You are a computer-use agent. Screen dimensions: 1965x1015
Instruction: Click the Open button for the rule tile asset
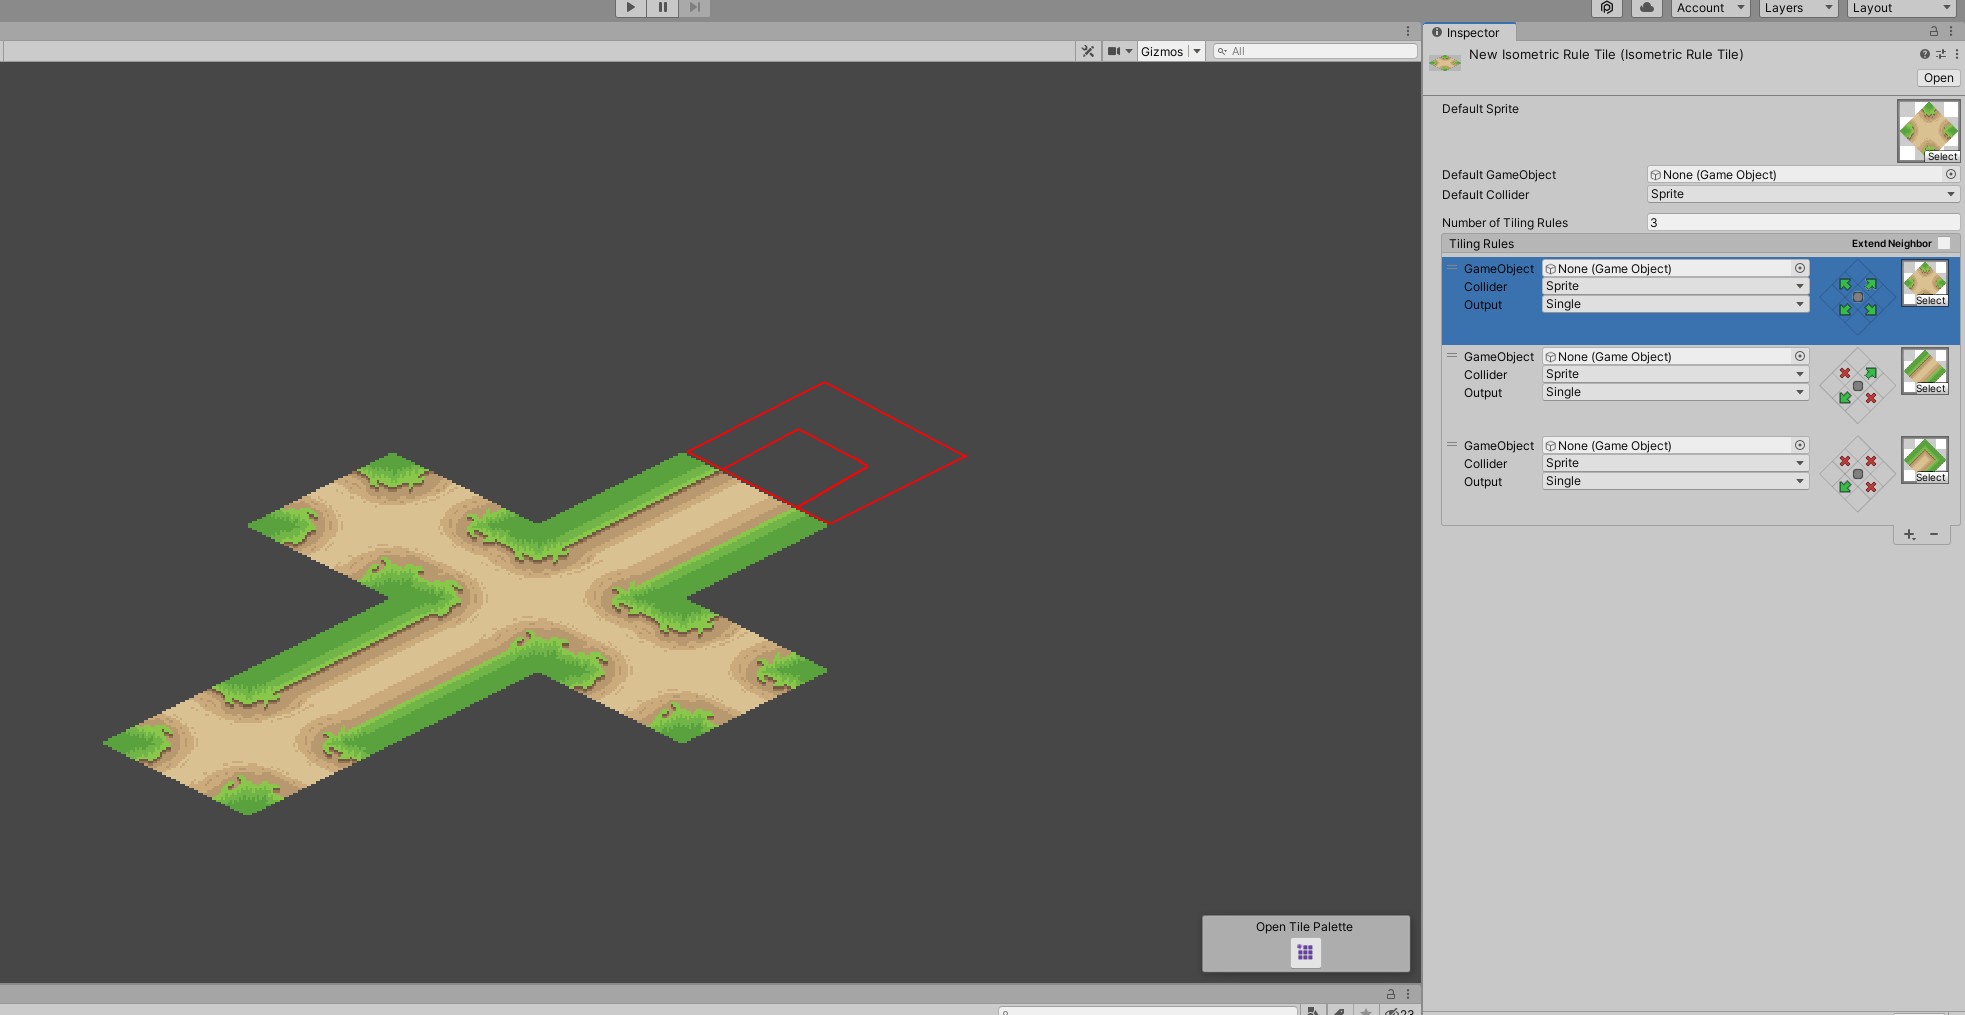1938,77
